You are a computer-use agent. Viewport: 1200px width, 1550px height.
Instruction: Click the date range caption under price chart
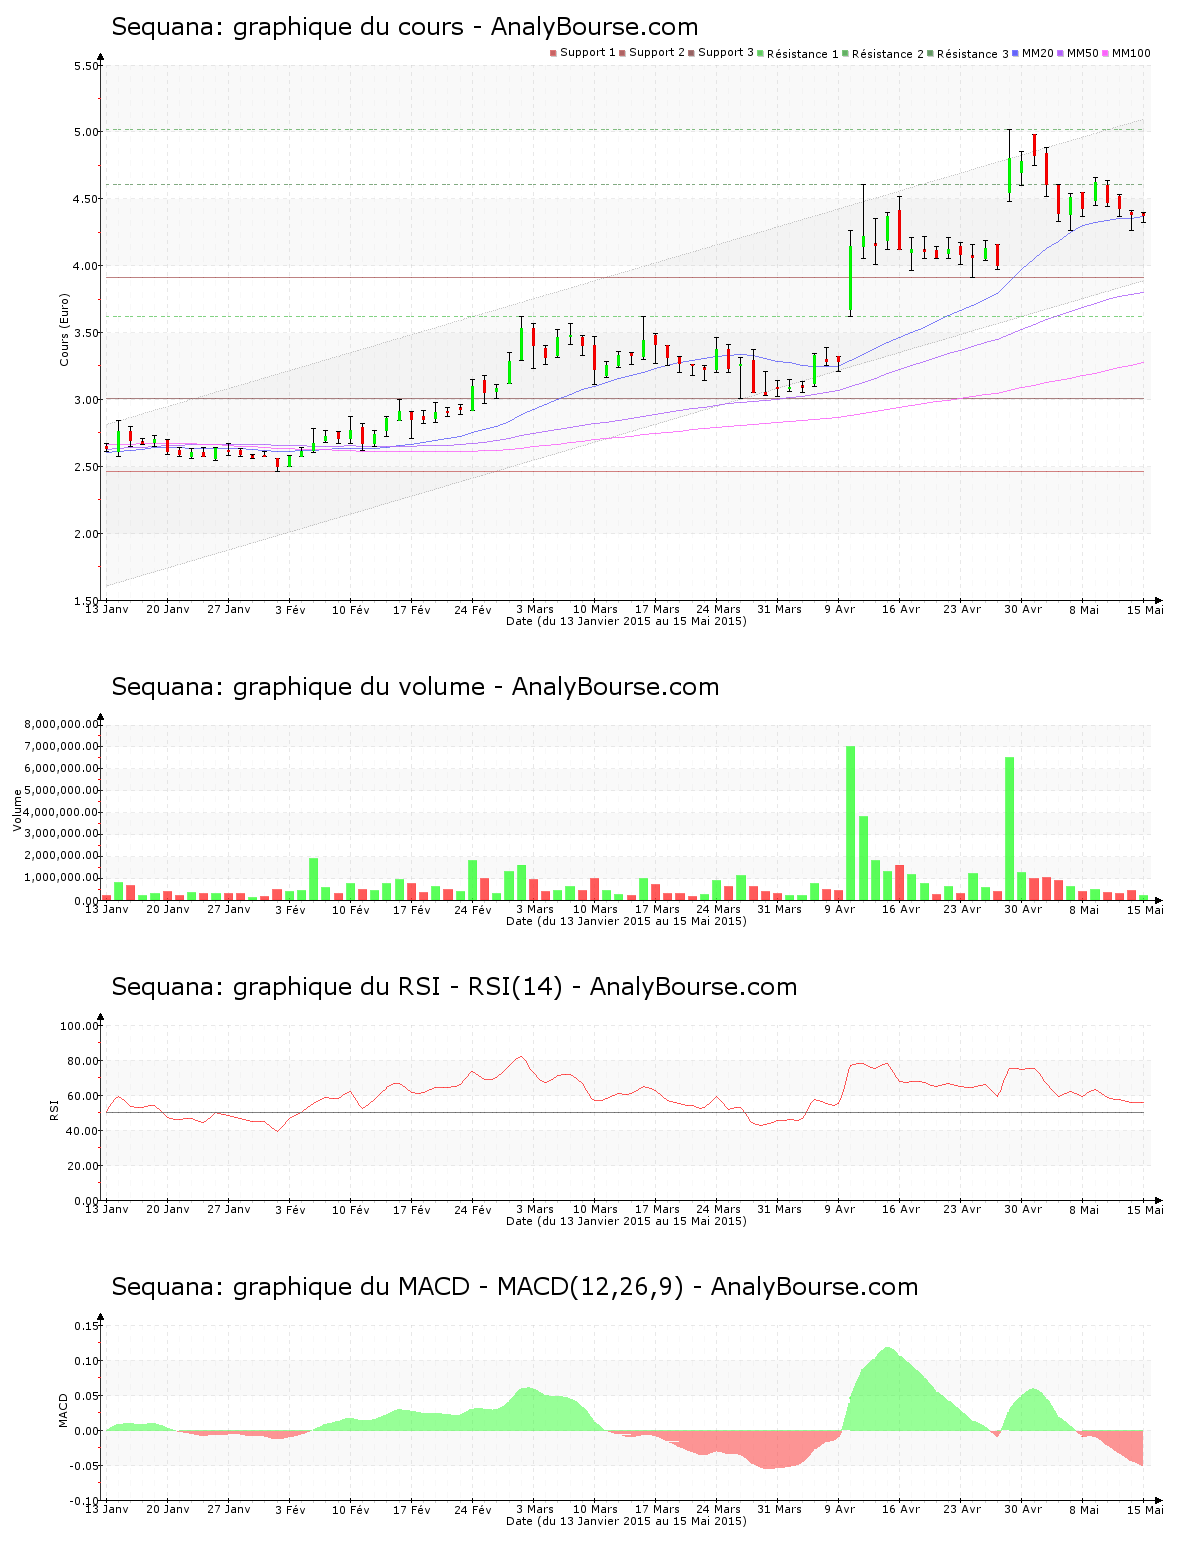point(626,621)
